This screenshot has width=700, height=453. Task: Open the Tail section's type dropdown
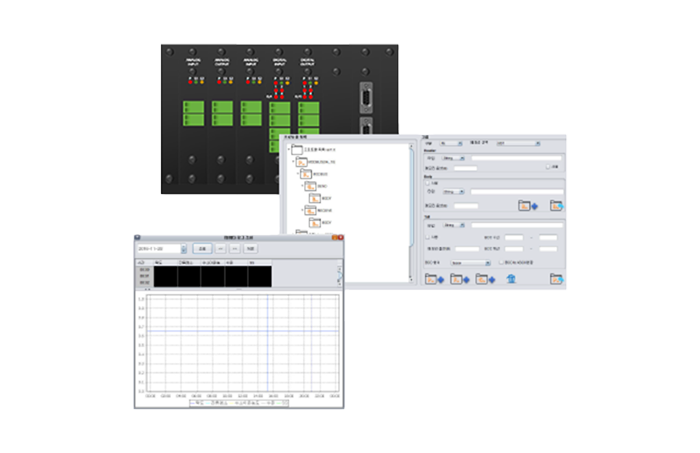click(453, 225)
